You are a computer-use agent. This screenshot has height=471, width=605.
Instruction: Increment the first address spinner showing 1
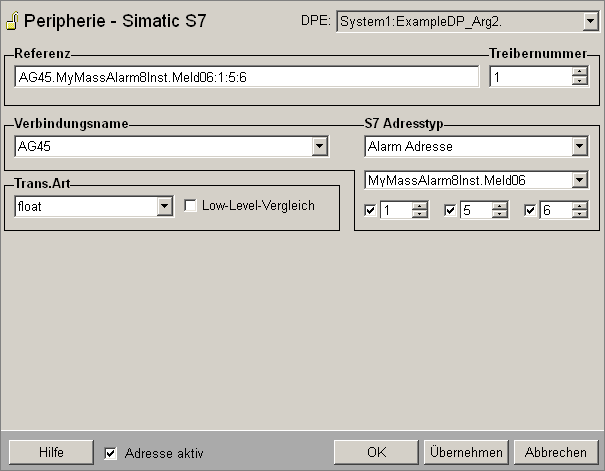click(x=420, y=205)
